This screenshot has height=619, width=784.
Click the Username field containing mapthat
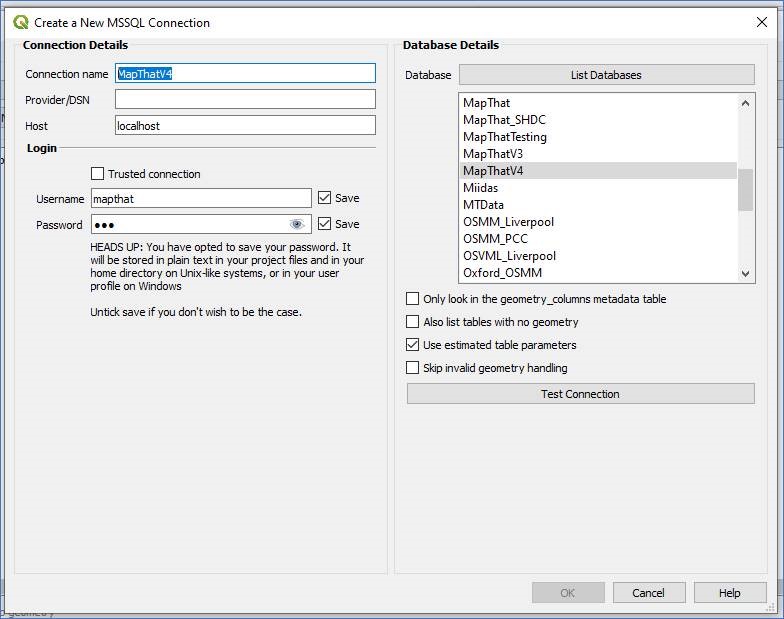[202, 198]
